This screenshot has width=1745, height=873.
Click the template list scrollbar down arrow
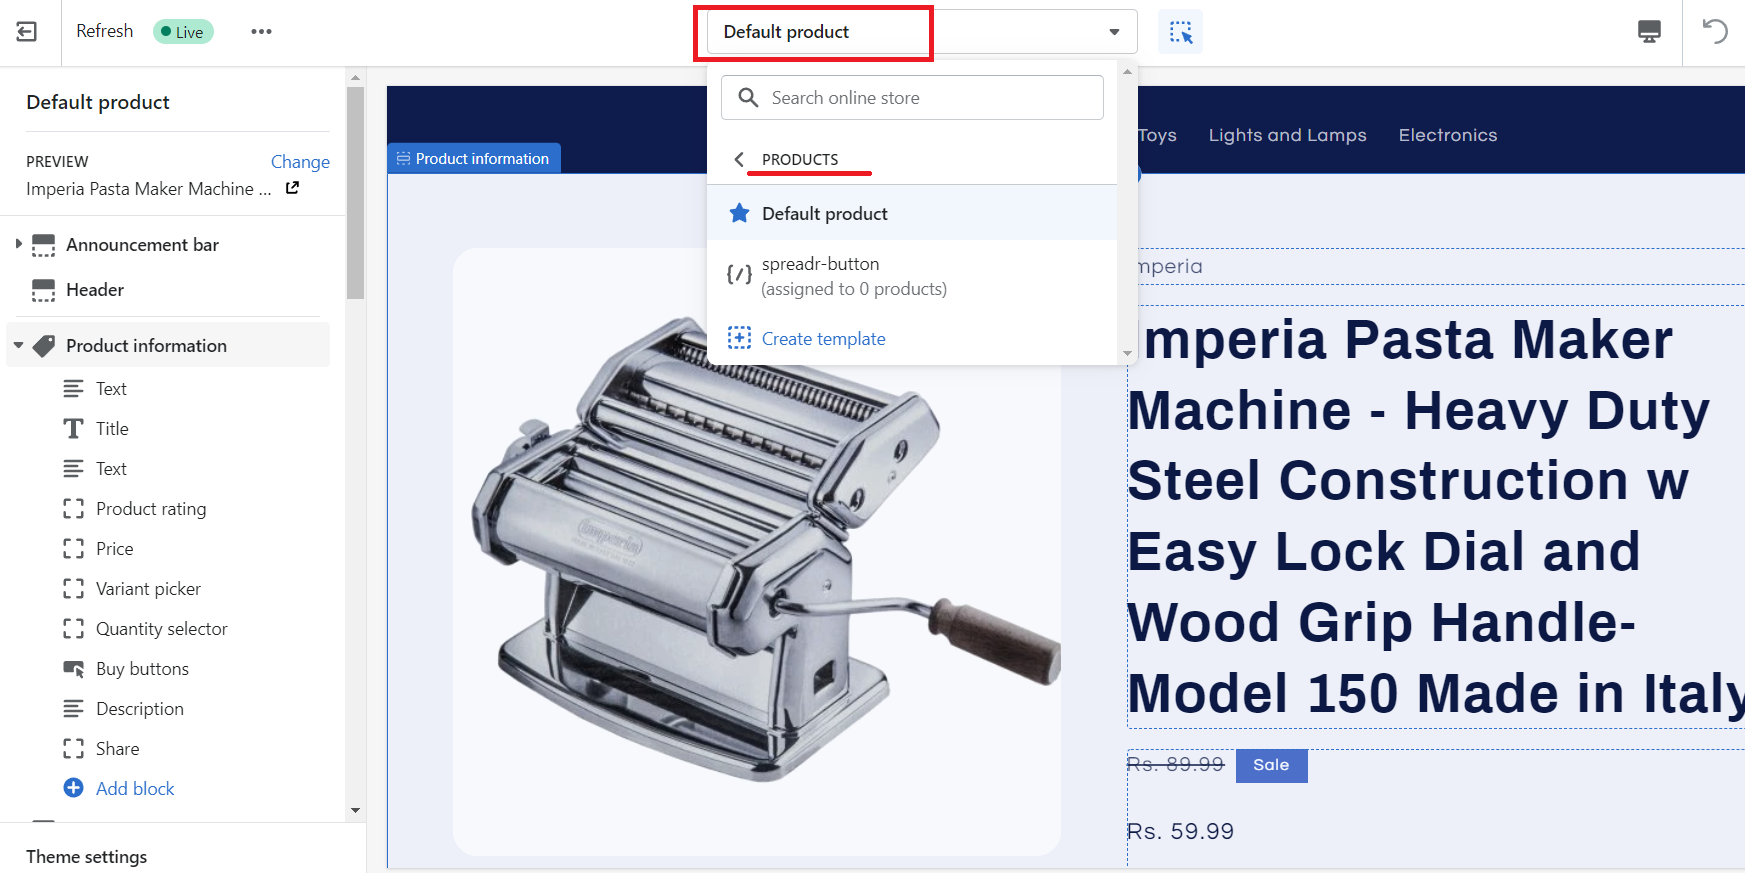tap(1127, 353)
